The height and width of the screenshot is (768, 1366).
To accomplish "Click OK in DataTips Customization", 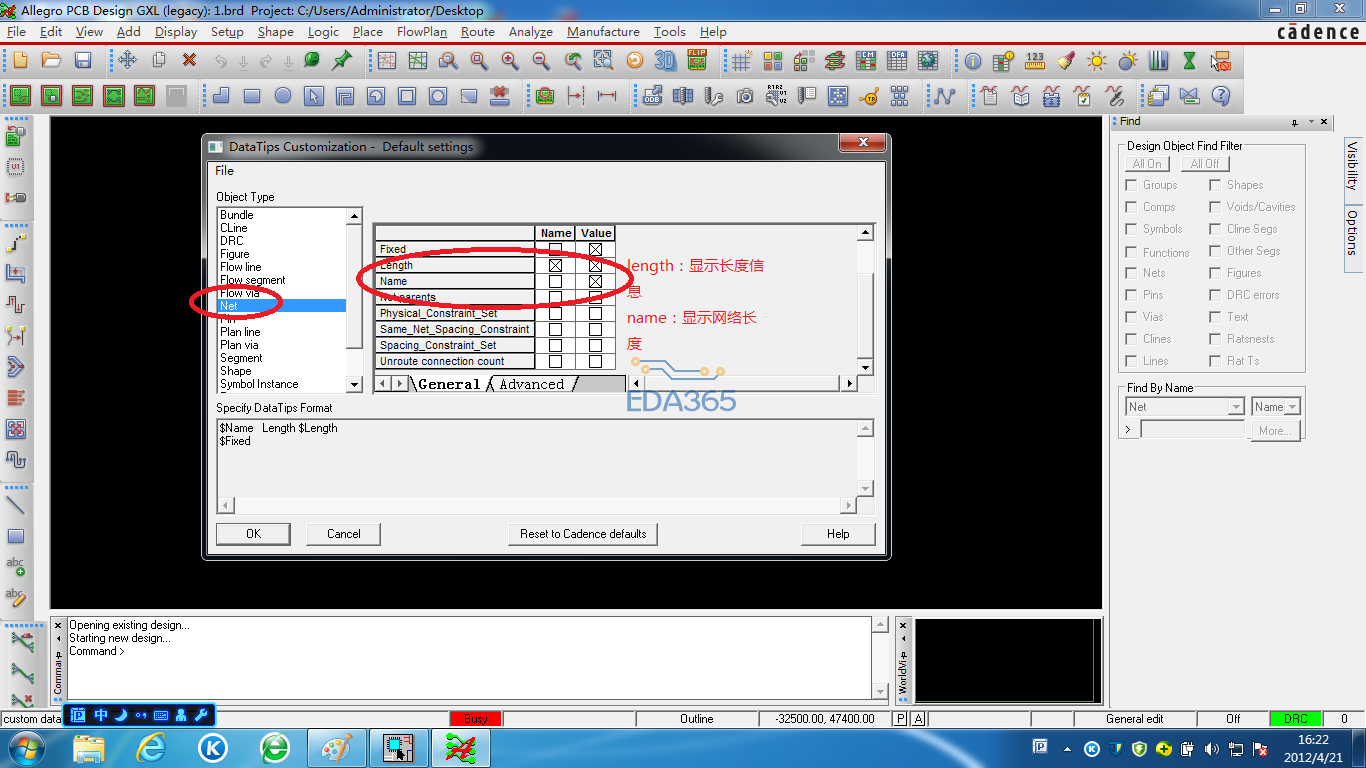I will click(253, 534).
